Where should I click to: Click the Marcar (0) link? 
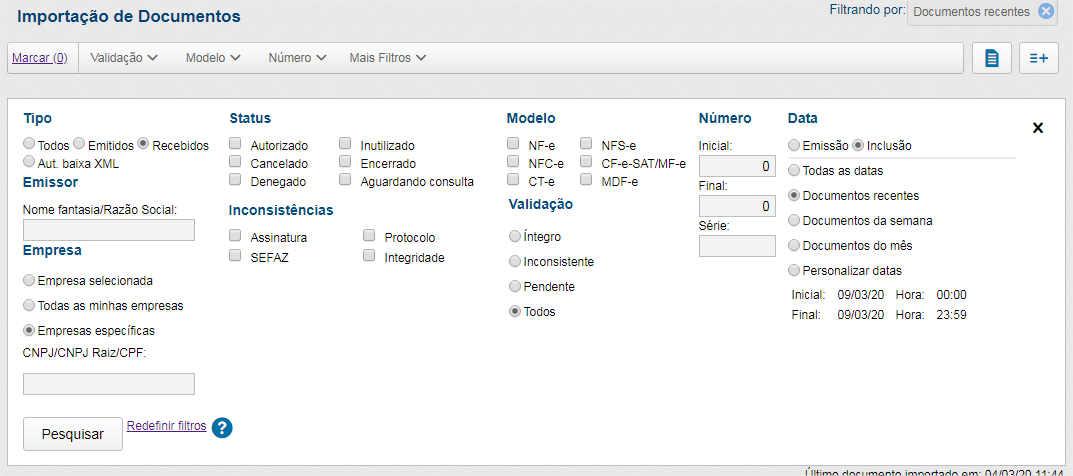coord(39,58)
